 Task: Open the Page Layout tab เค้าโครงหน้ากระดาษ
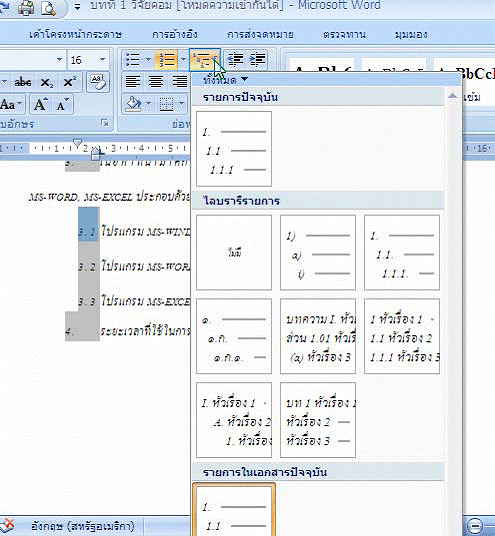tap(75, 35)
